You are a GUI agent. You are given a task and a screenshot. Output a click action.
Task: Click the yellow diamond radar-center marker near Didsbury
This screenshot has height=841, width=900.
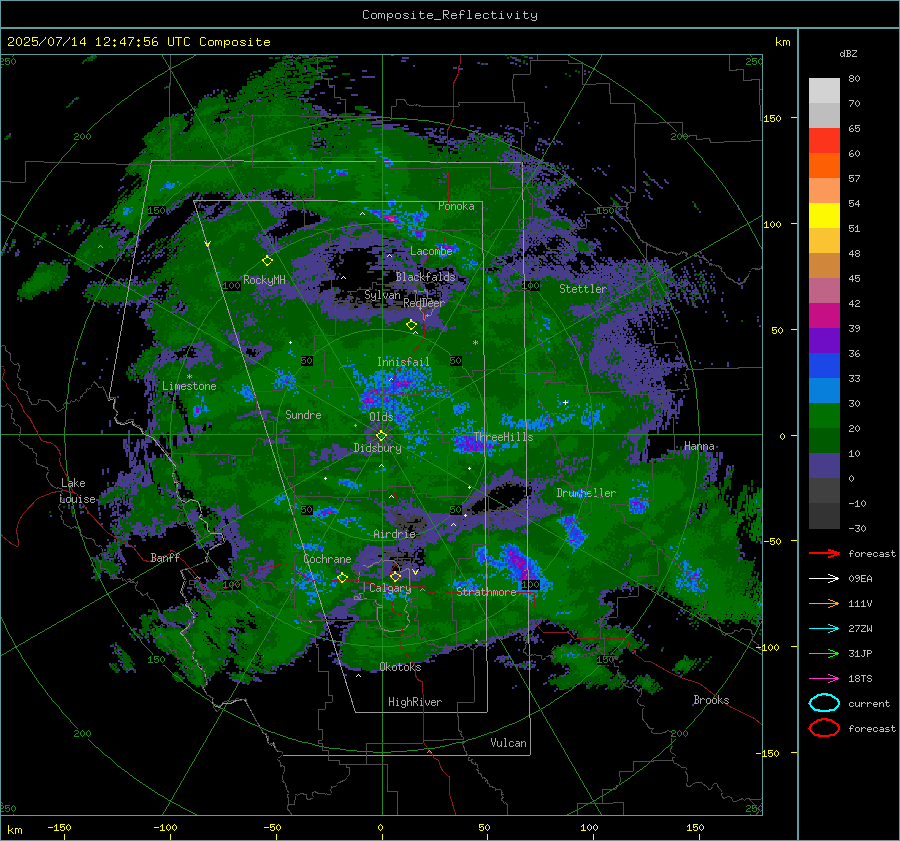[381, 436]
